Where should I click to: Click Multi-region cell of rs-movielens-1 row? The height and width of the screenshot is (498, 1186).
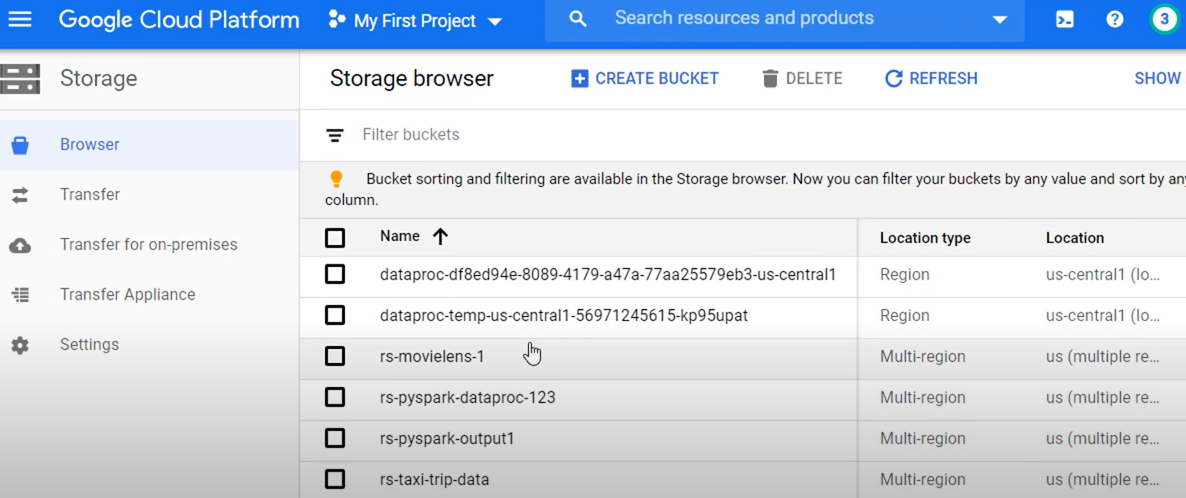(x=923, y=356)
